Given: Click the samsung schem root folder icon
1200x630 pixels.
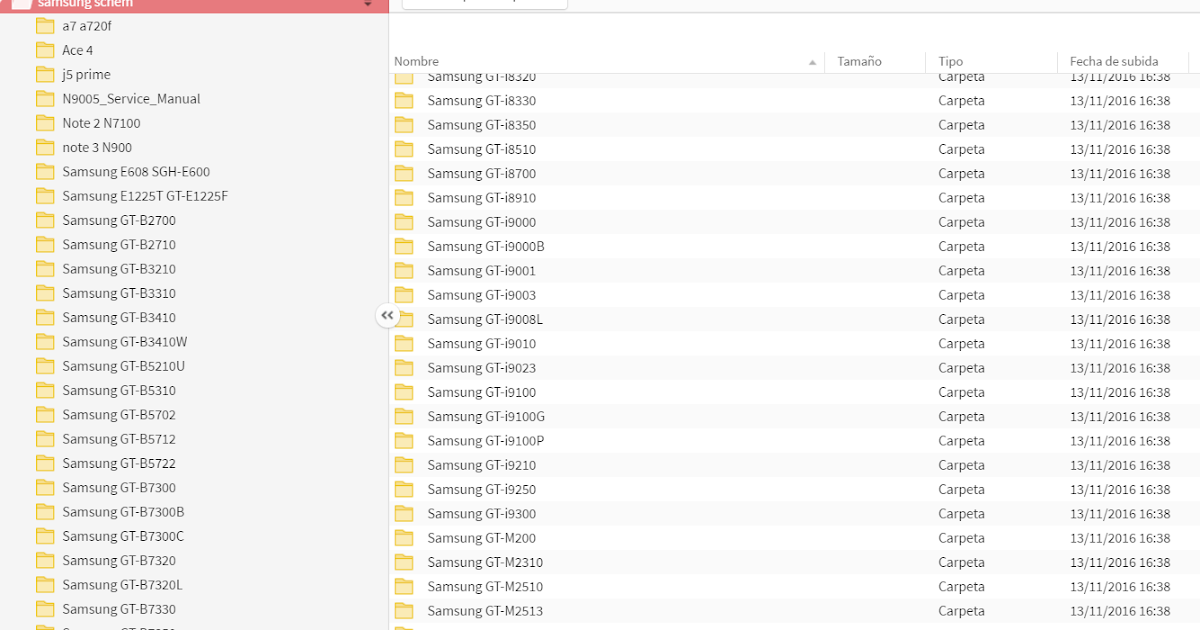Looking at the screenshot, I should pyautogui.click(x=21, y=3).
